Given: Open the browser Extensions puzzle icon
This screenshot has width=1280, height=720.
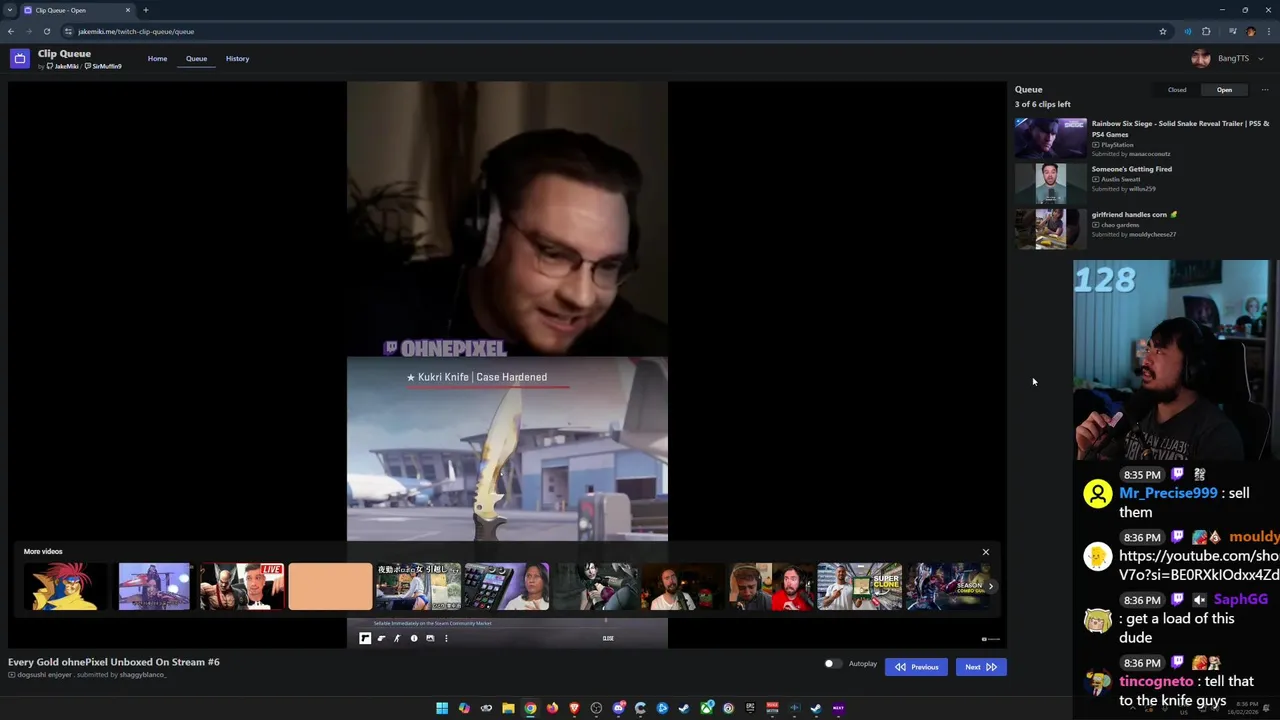Looking at the screenshot, I should coord(1206,31).
